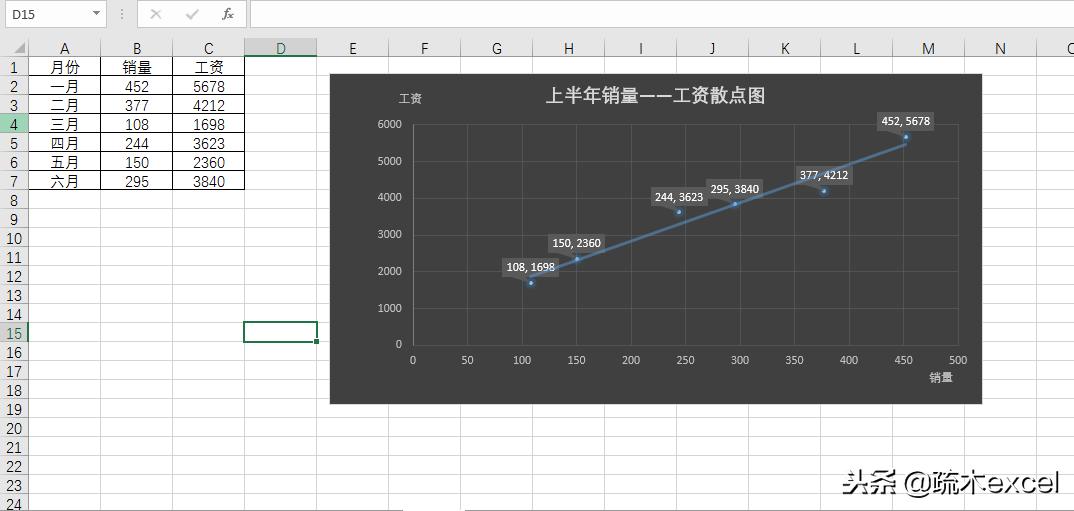The width and height of the screenshot is (1074, 511).
Task: Select row 4 header
Action: coord(16,124)
